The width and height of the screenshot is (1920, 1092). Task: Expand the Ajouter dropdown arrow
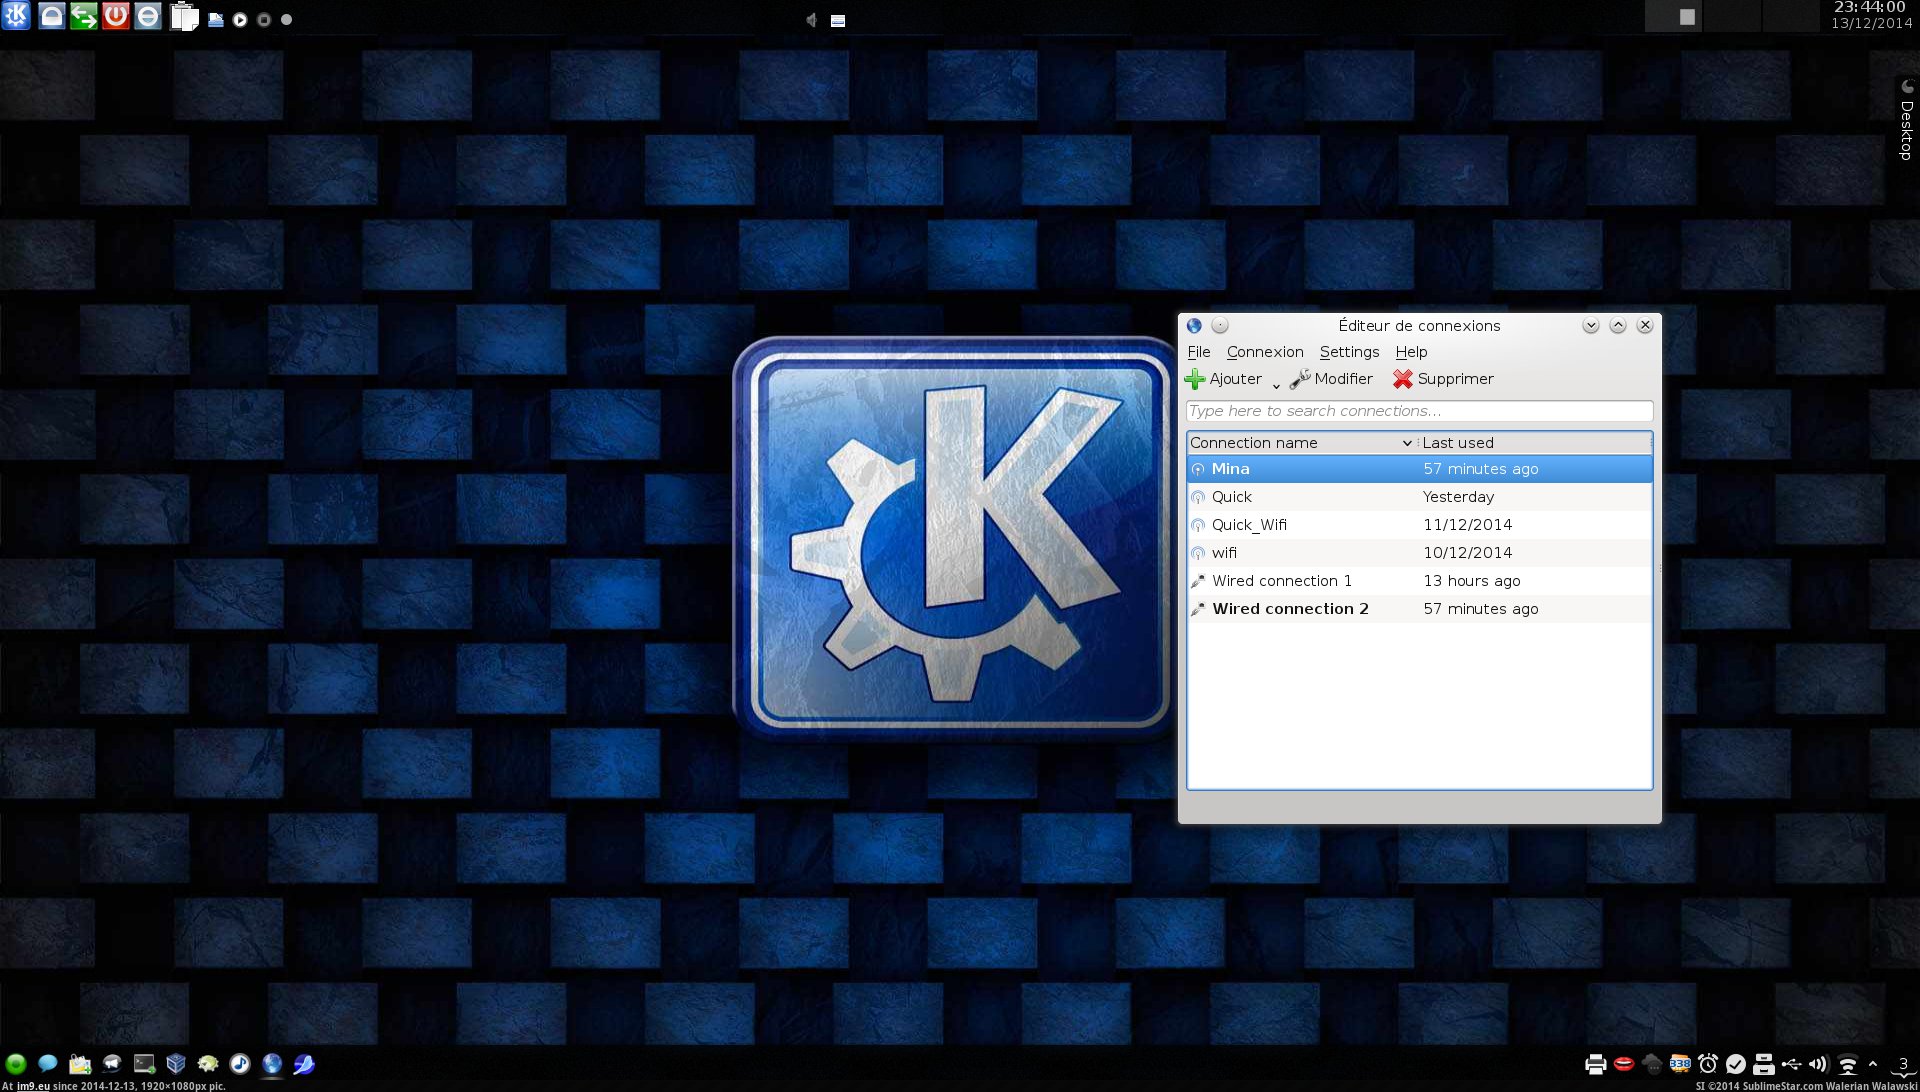click(1276, 385)
